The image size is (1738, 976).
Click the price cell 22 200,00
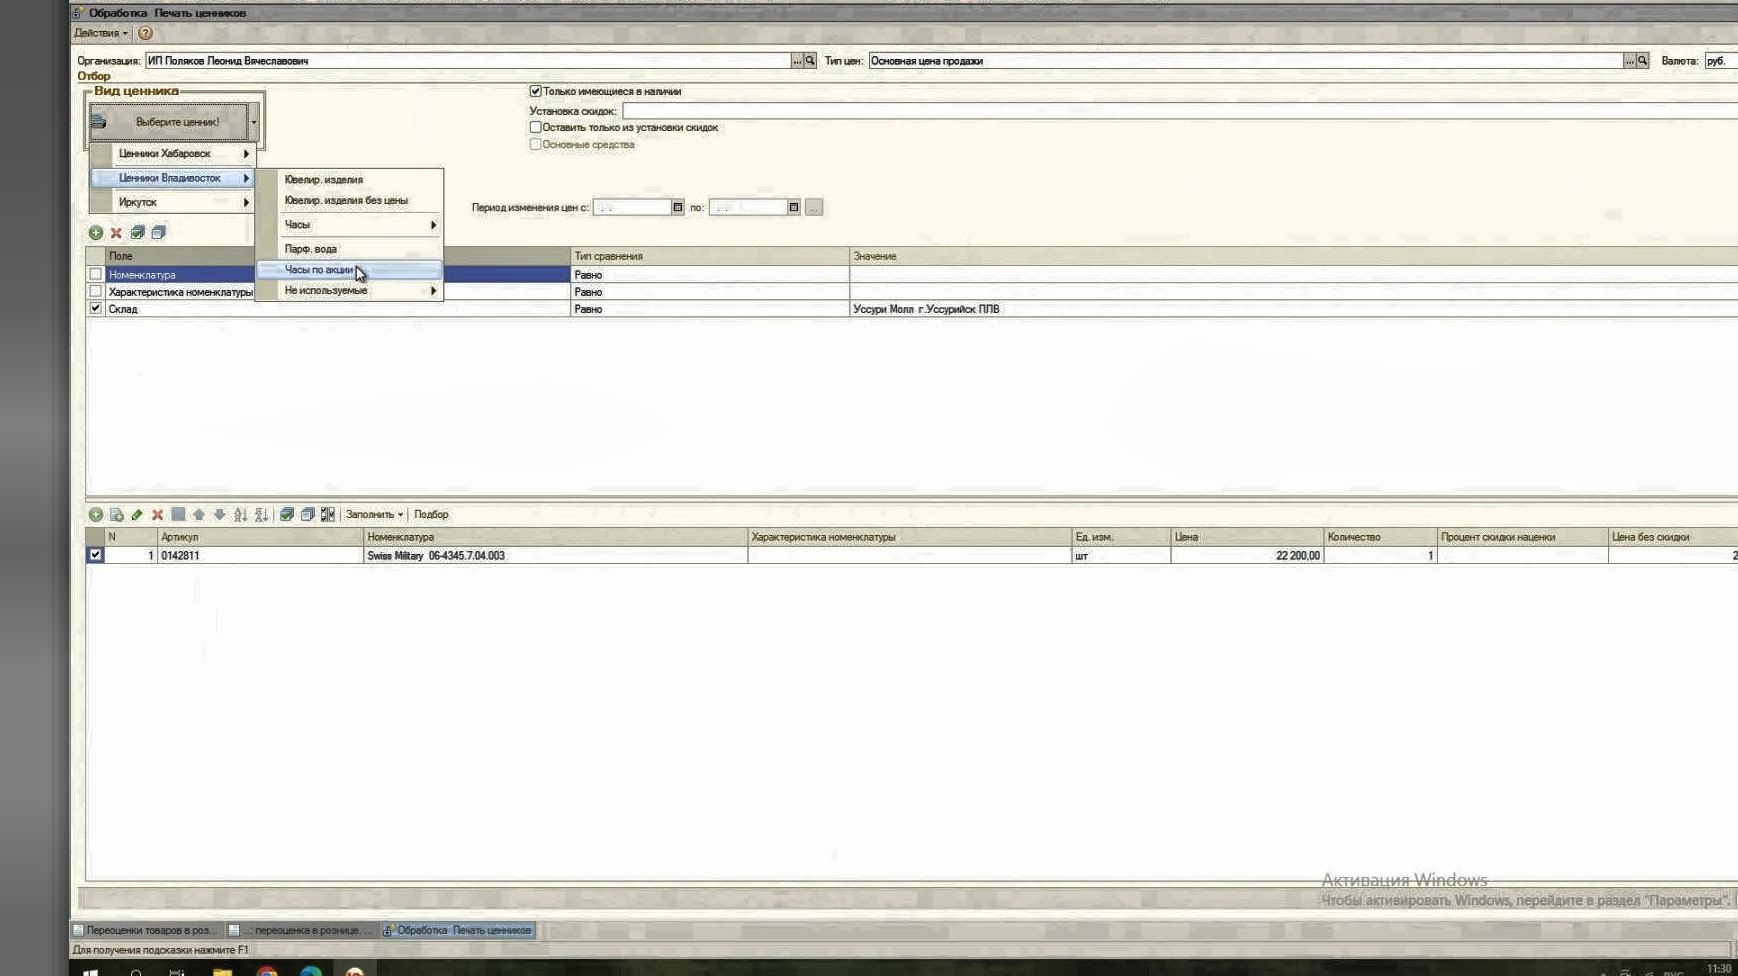click(x=1247, y=556)
